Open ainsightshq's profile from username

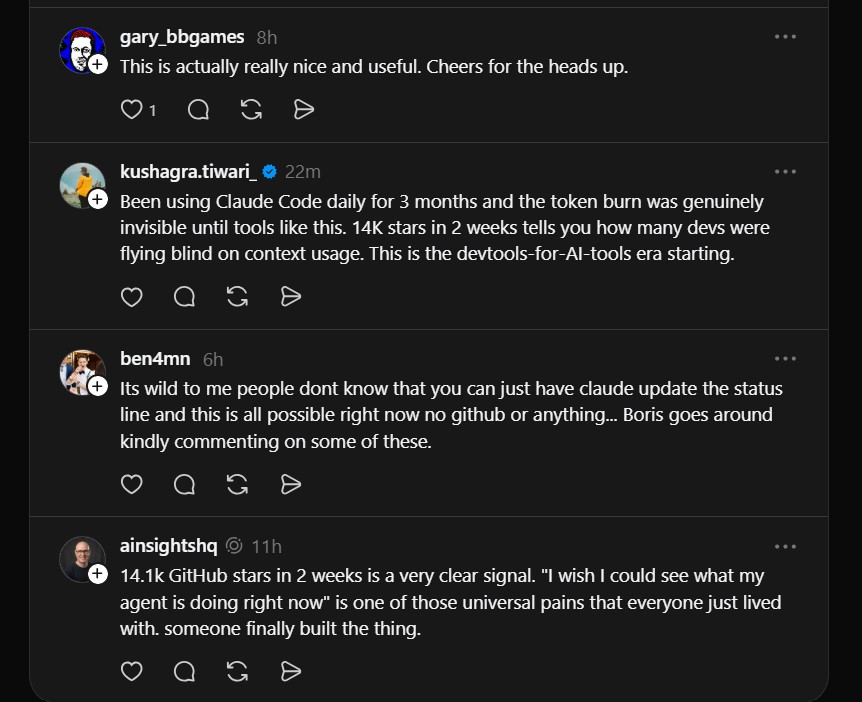[168, 546]
